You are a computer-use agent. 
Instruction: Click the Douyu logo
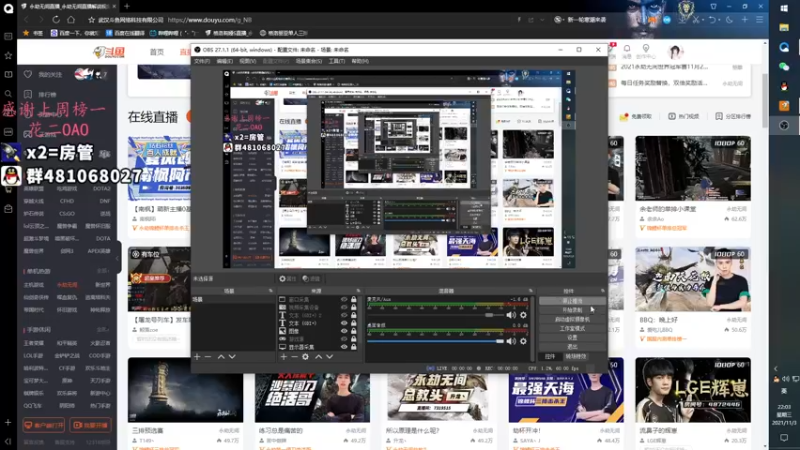tap(109, 52)
